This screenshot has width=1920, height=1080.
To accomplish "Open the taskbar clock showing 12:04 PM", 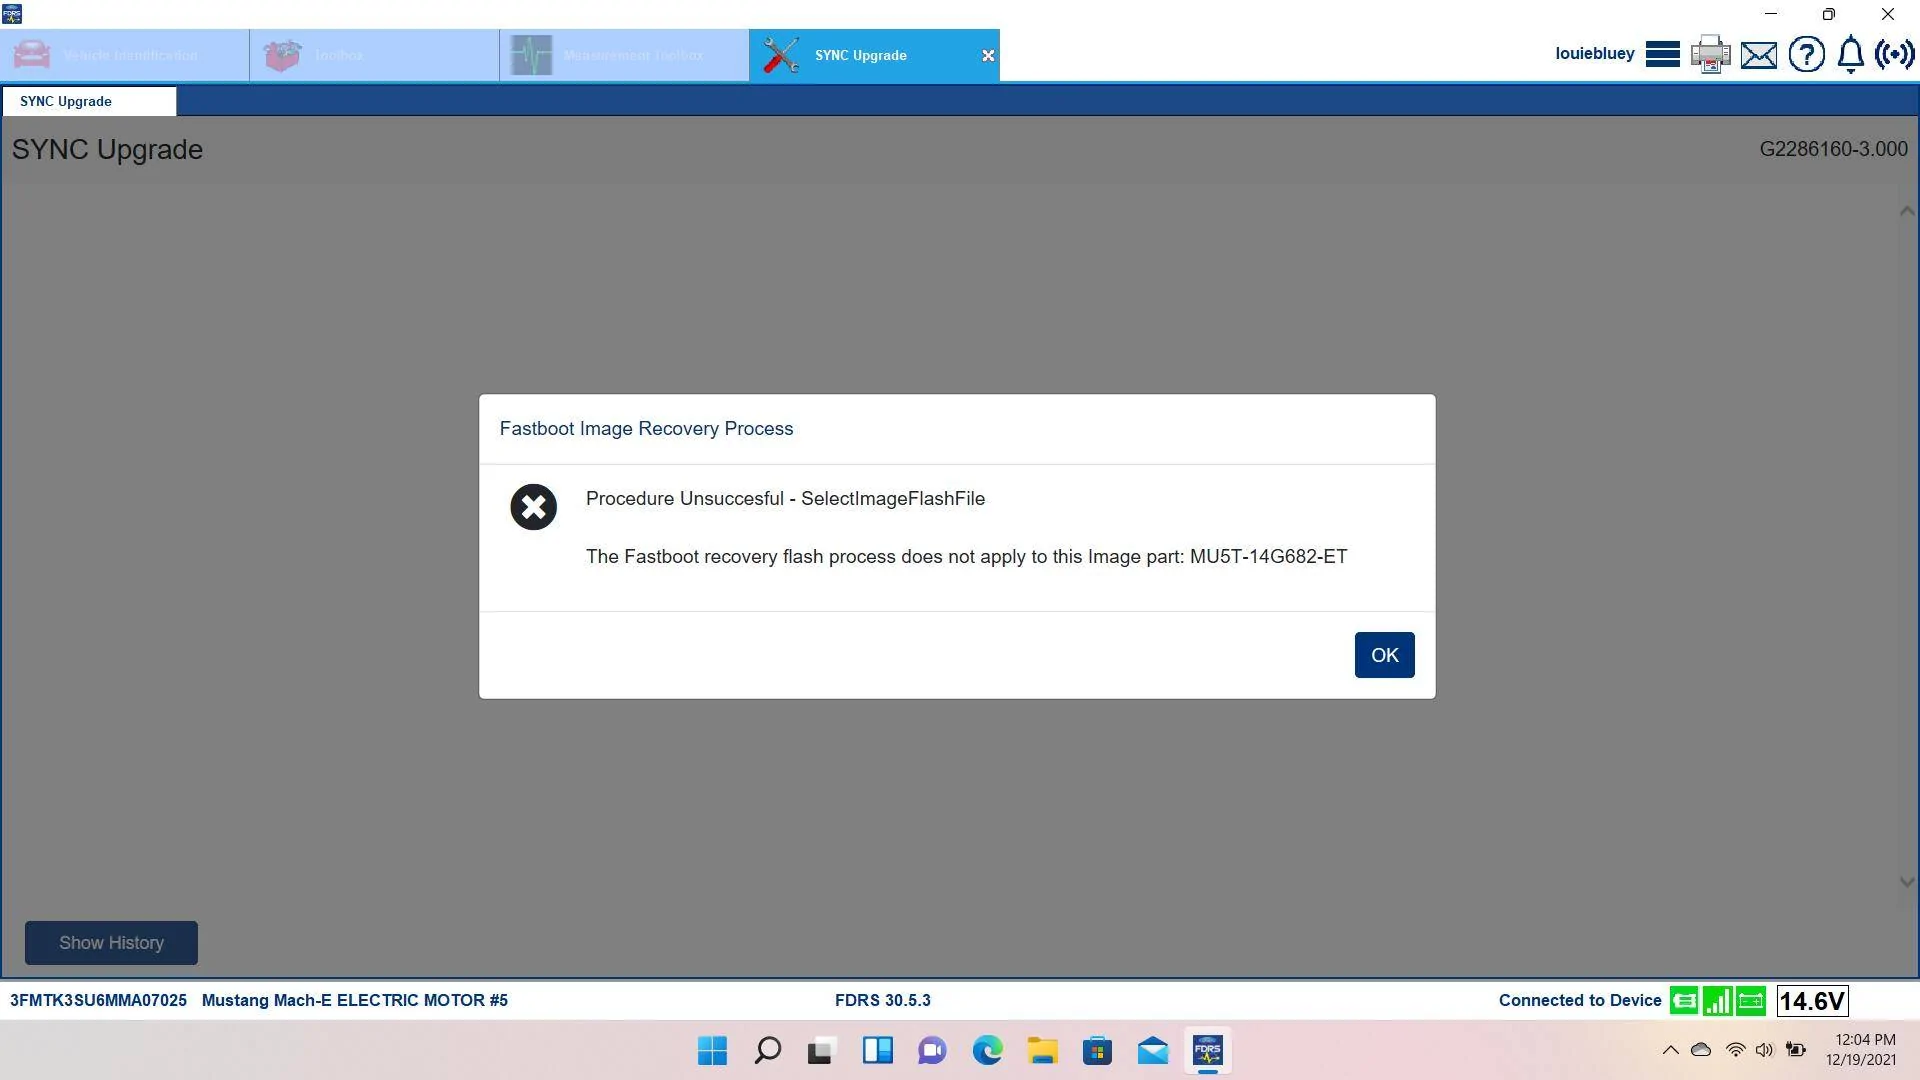I will click(x=1864, y=1050).
